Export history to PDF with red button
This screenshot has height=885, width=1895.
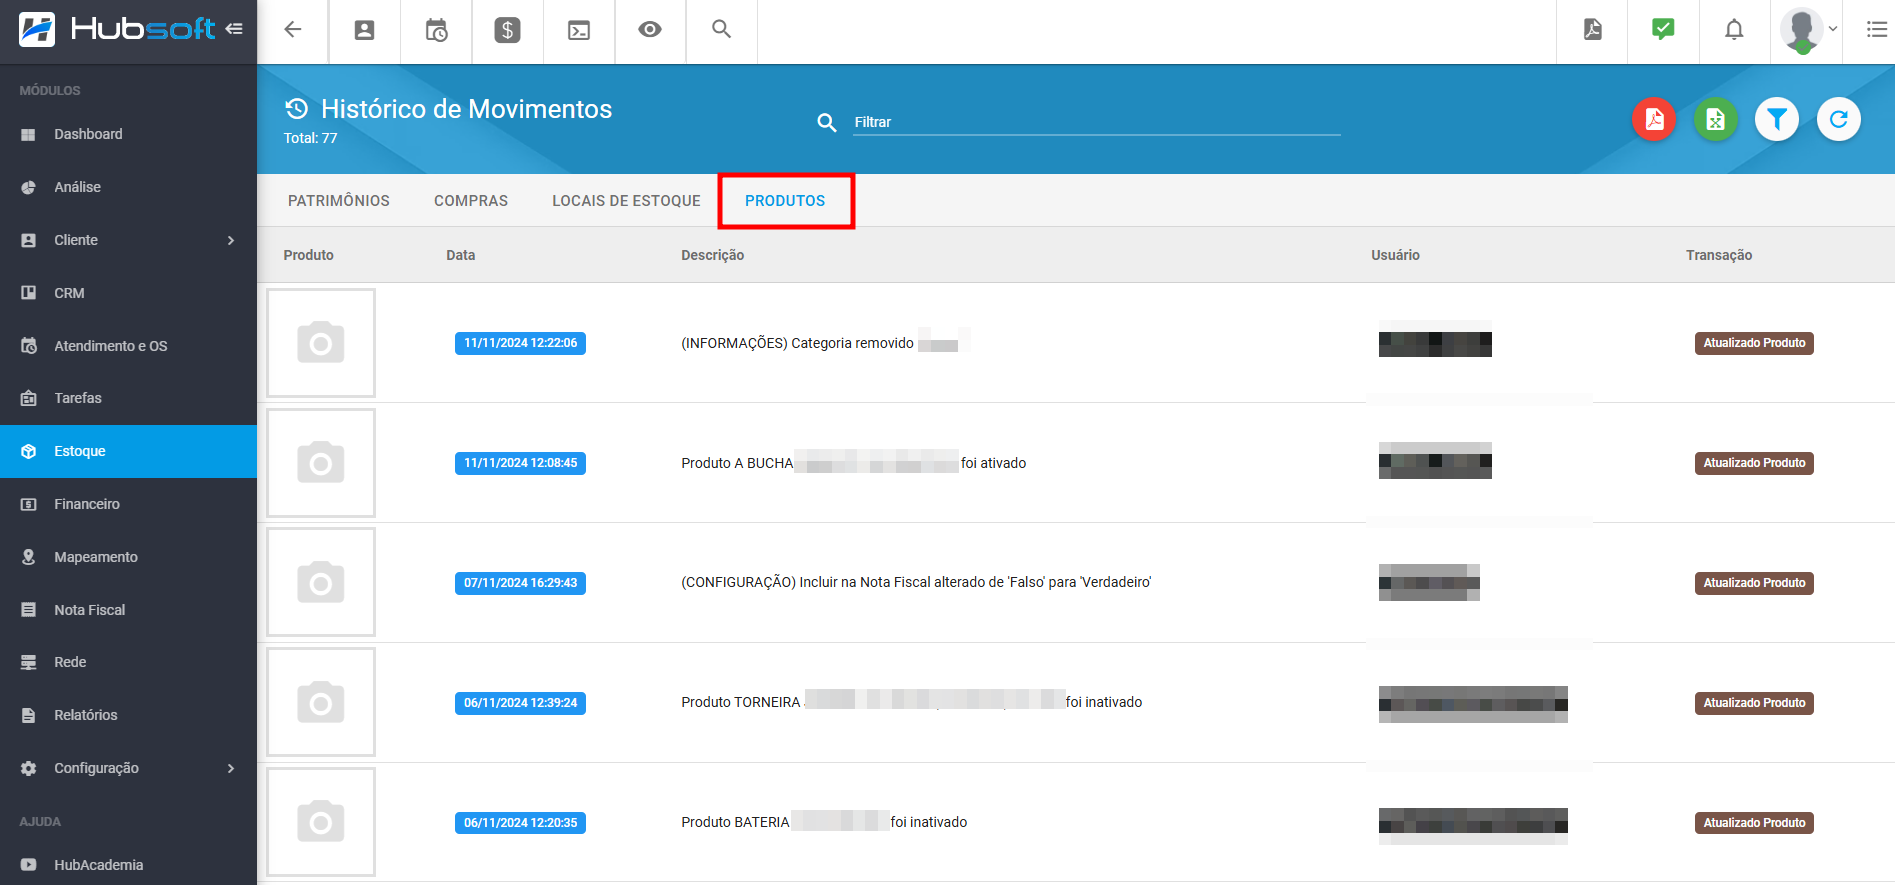(x=1654, y=120)
